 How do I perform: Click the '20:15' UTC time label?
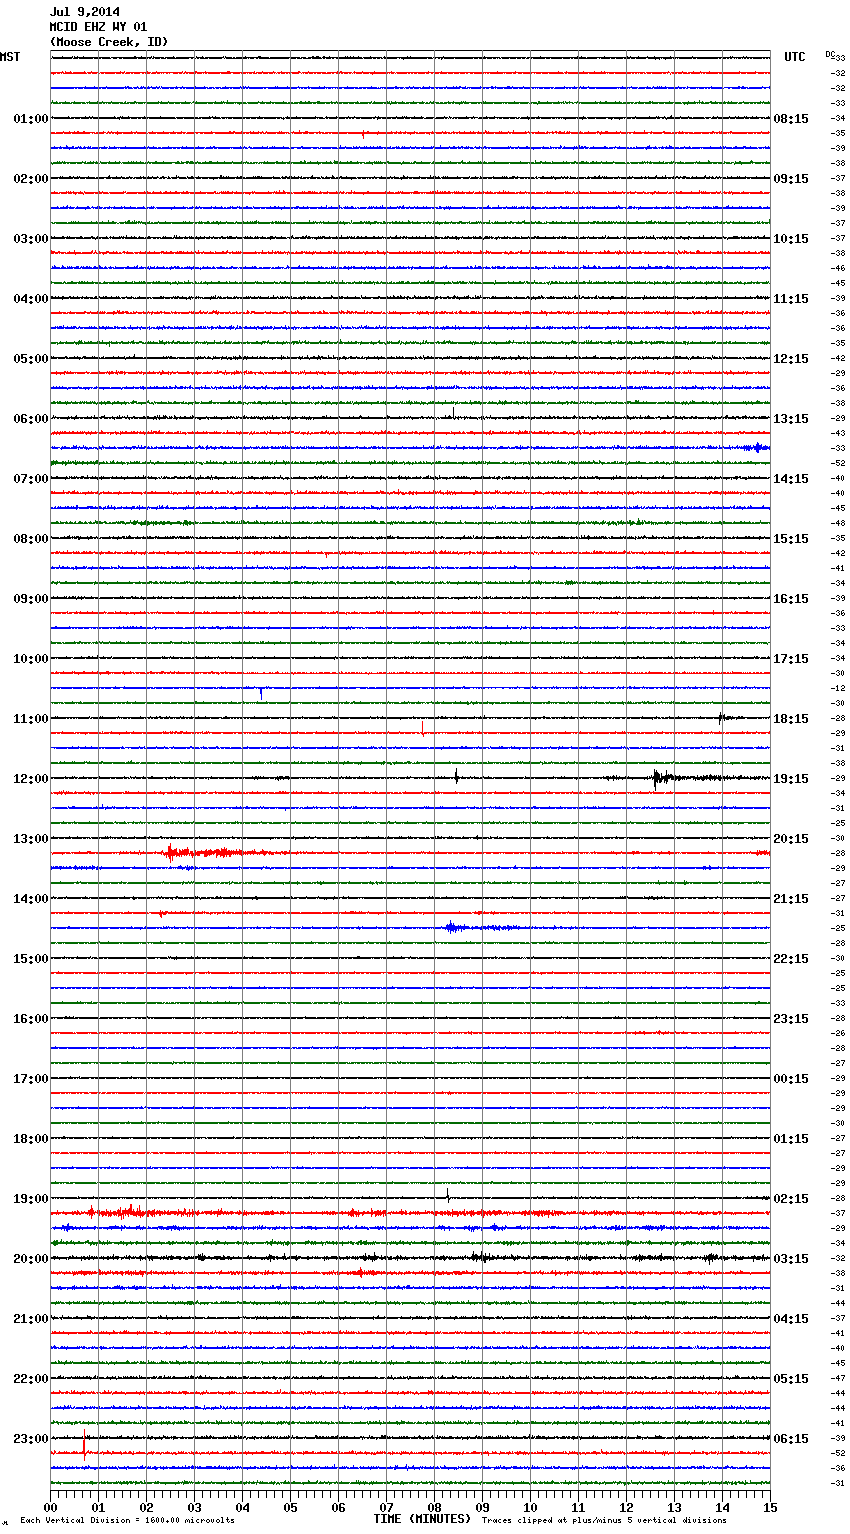pyautogui.click(x=791, y=839)
